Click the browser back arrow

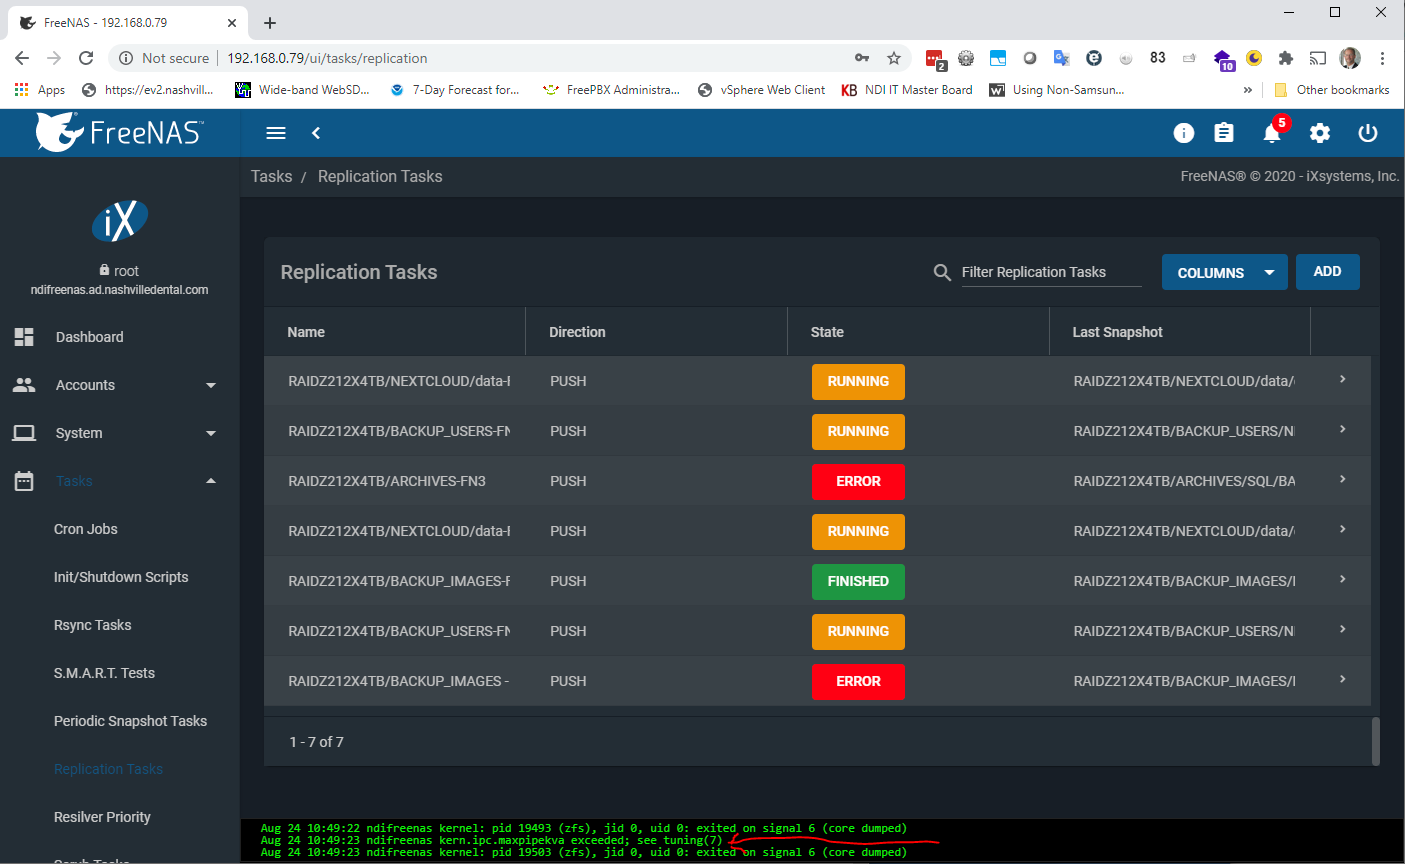[x=22, y=58]
